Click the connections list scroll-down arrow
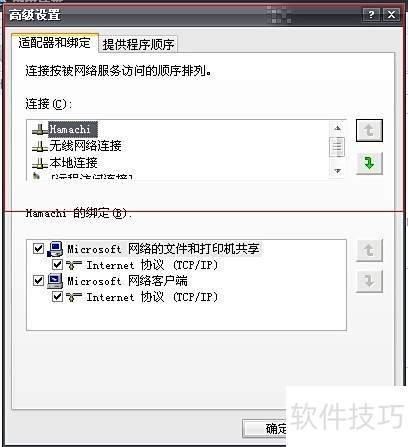 coord(337,171)
